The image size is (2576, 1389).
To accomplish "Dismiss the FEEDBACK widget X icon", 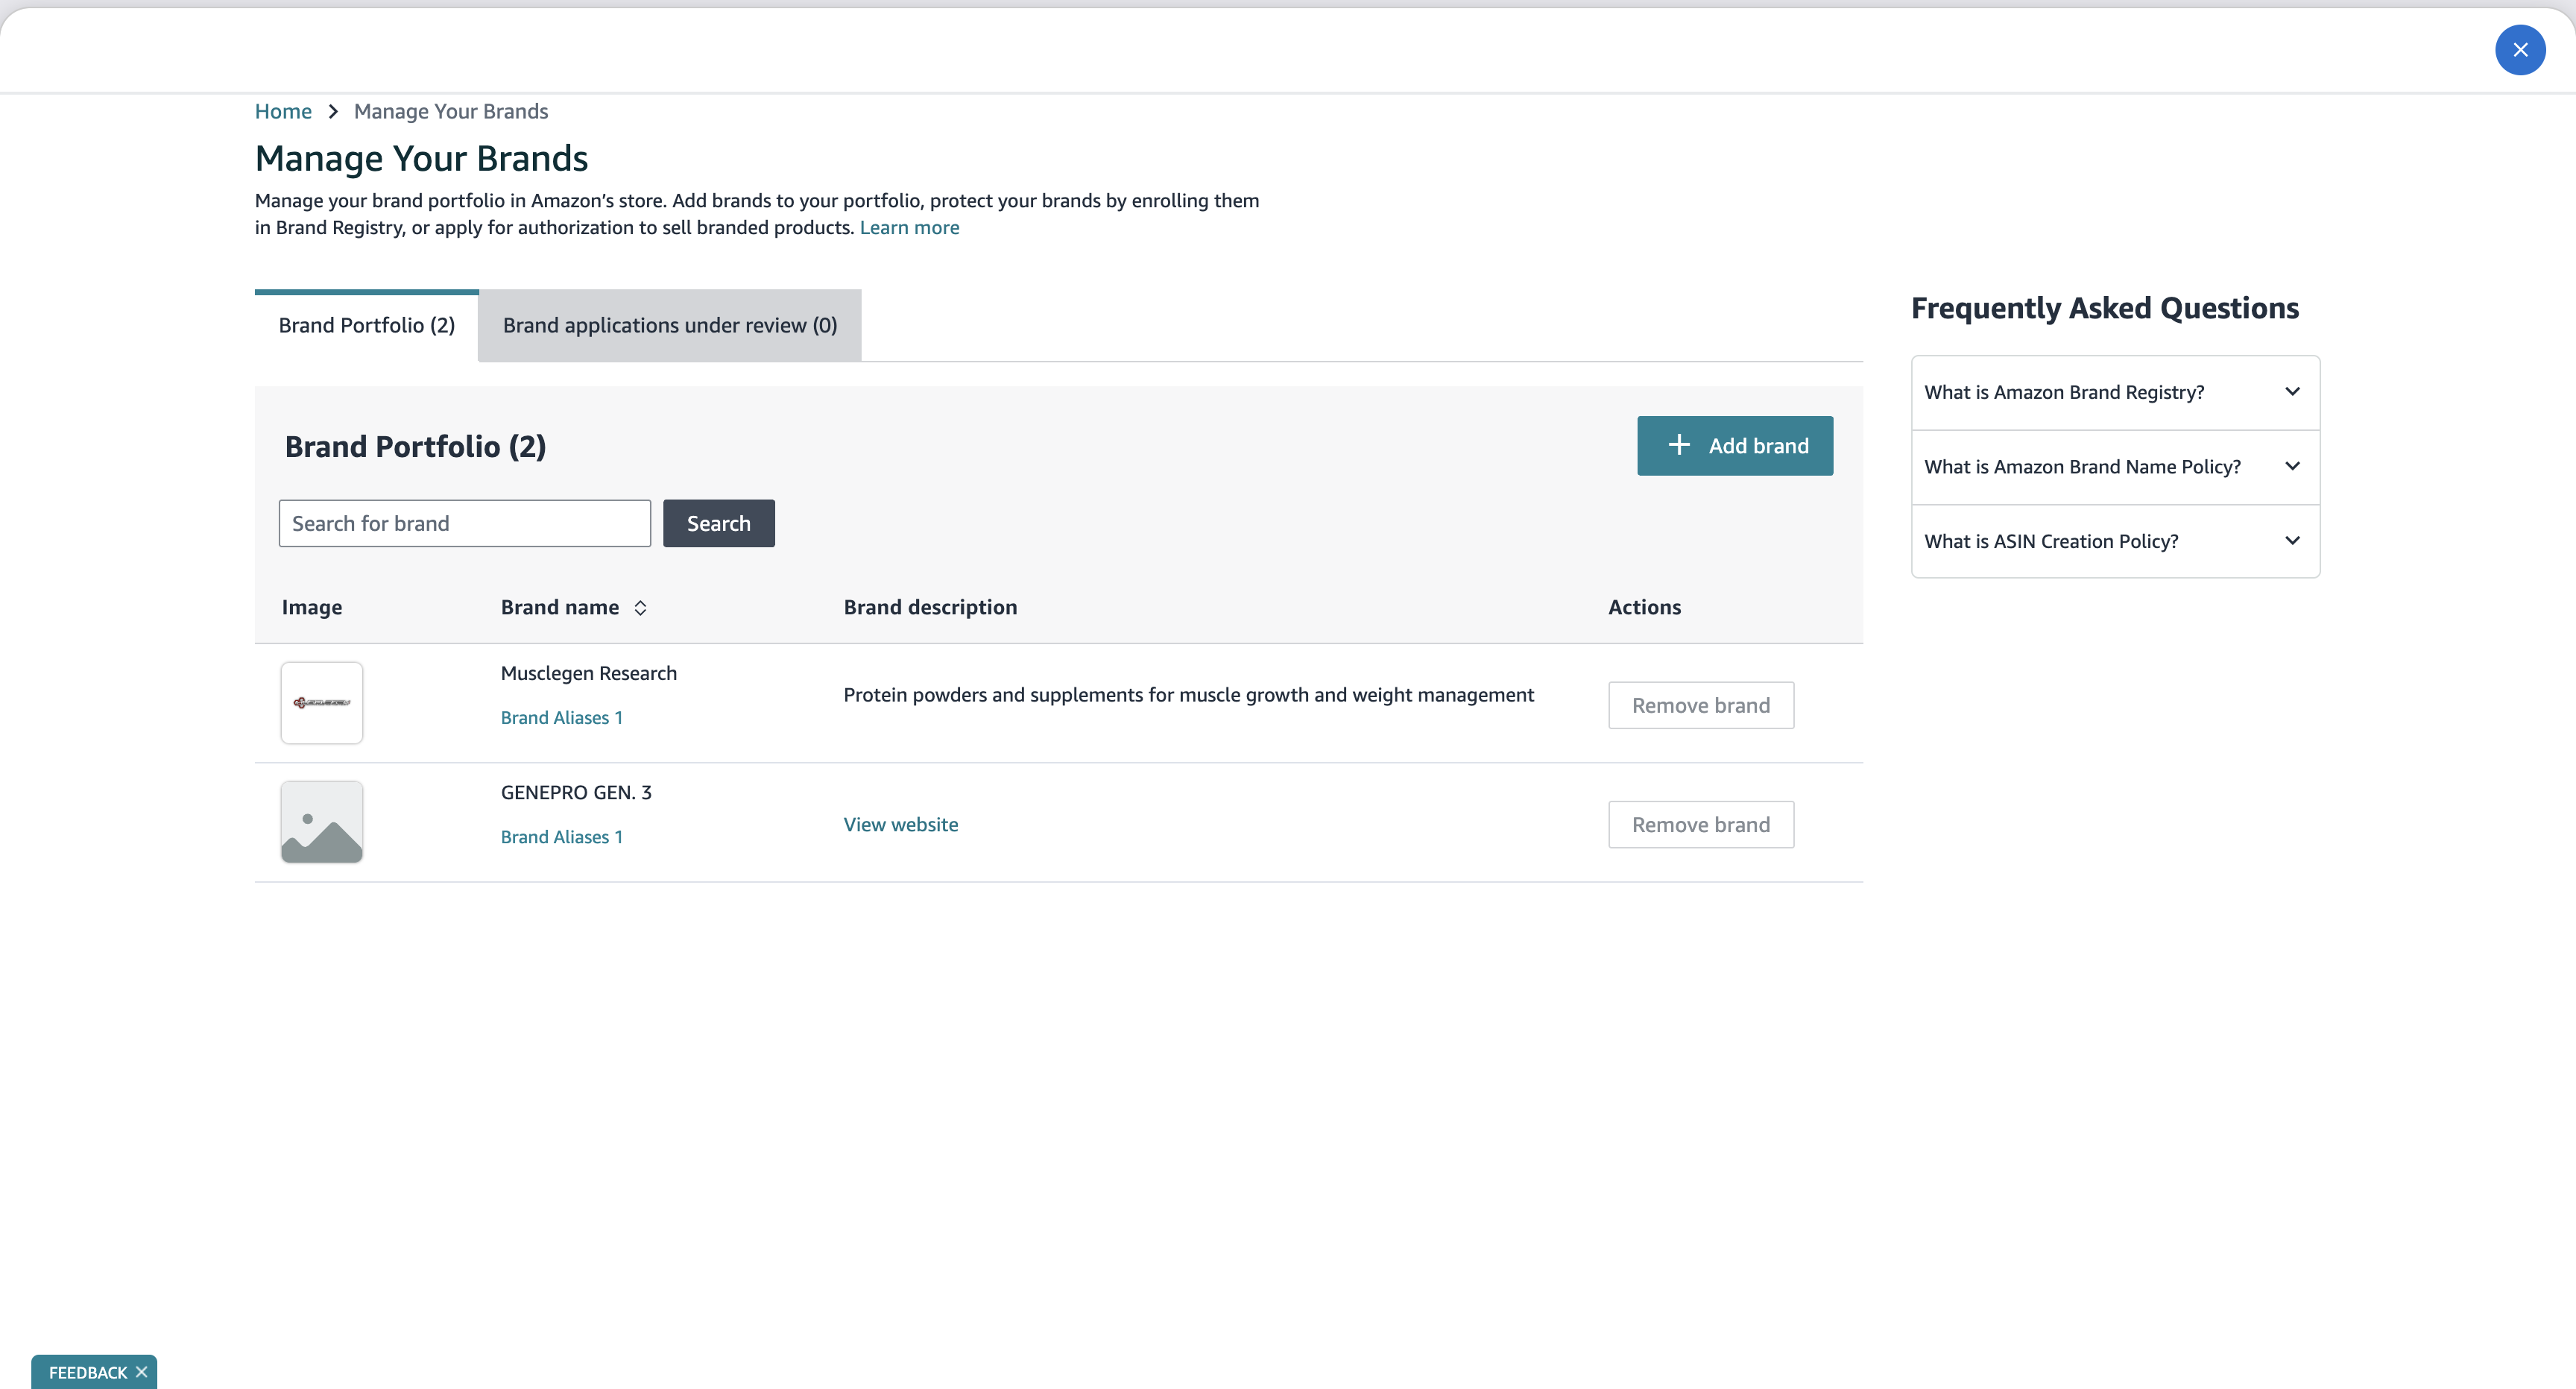I will coord(141,1372).
